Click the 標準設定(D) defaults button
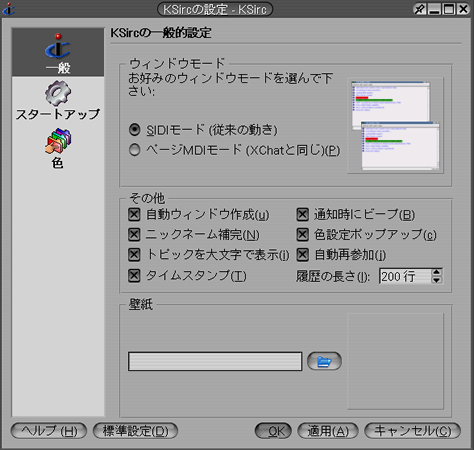 [x=135, y=431]
